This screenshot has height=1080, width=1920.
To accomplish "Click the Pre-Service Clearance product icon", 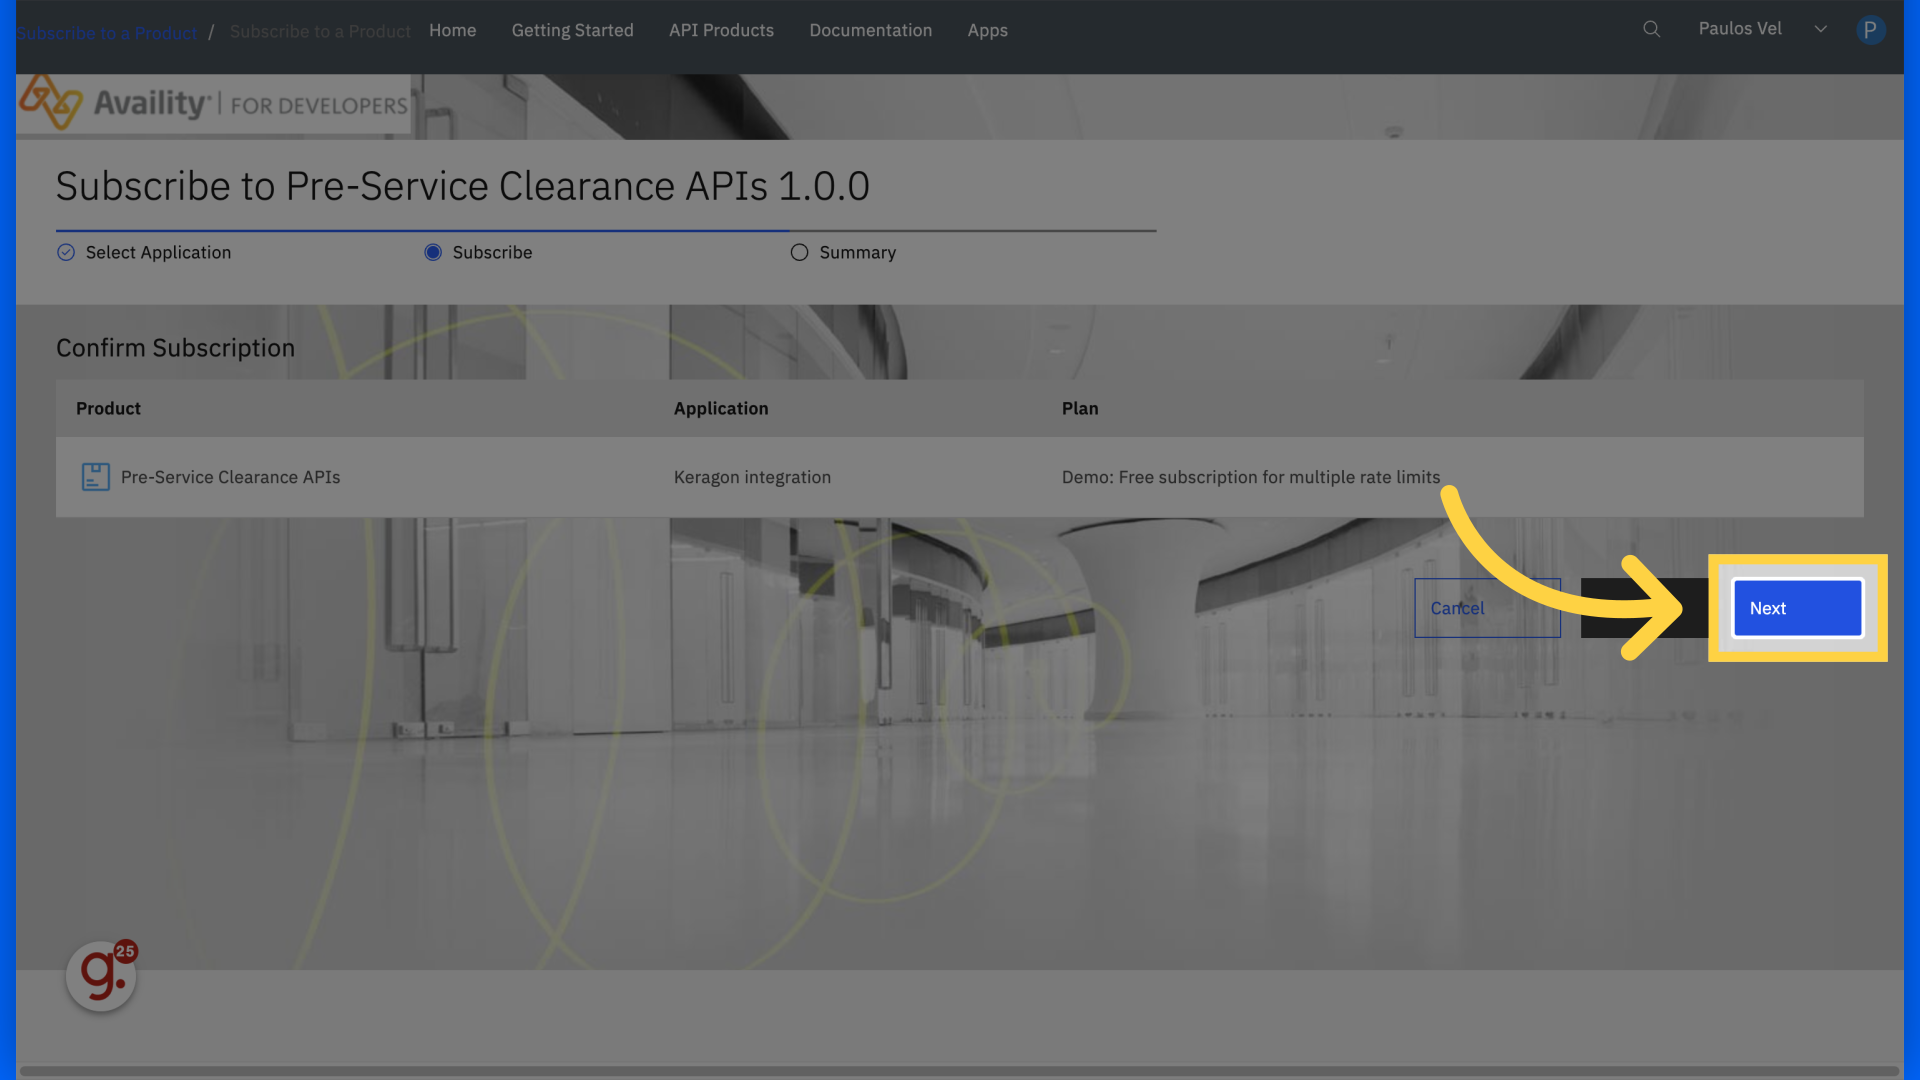I will [96, 477].
